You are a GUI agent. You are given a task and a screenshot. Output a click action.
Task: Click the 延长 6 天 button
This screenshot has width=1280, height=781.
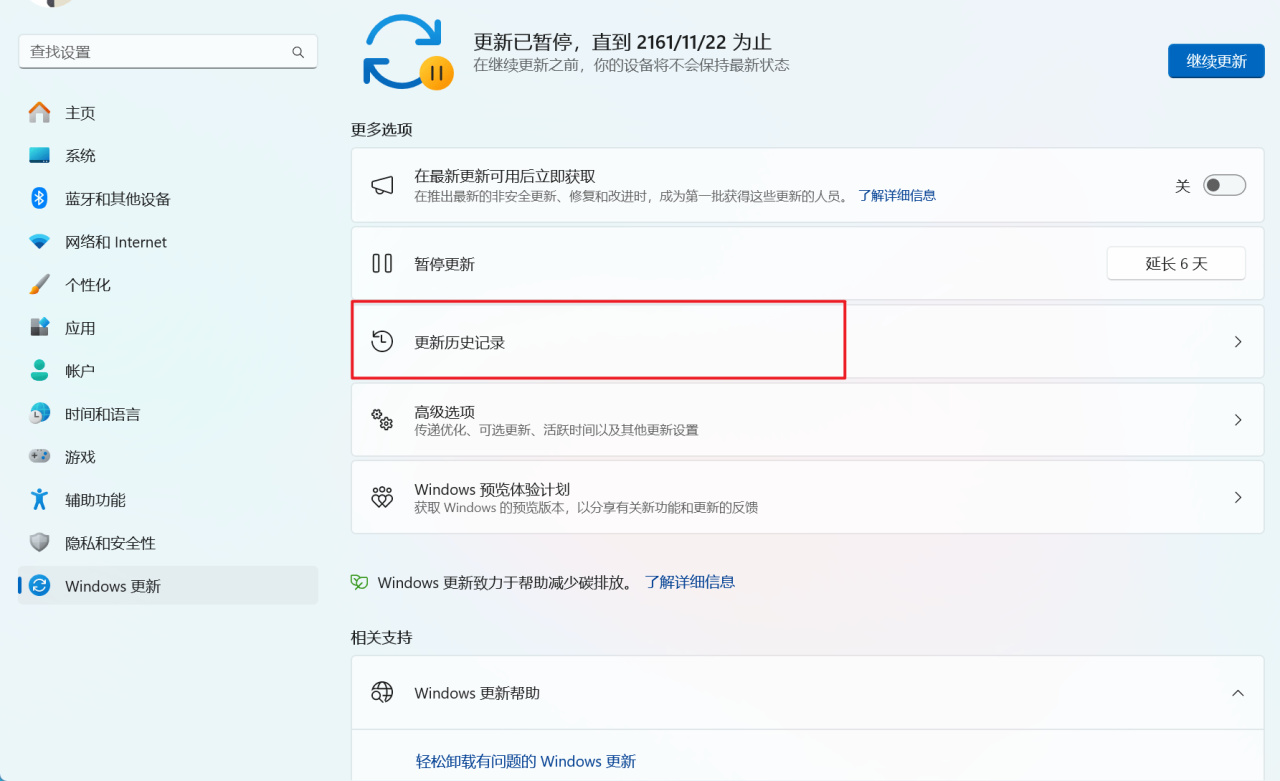click(x=1176, y=264)
